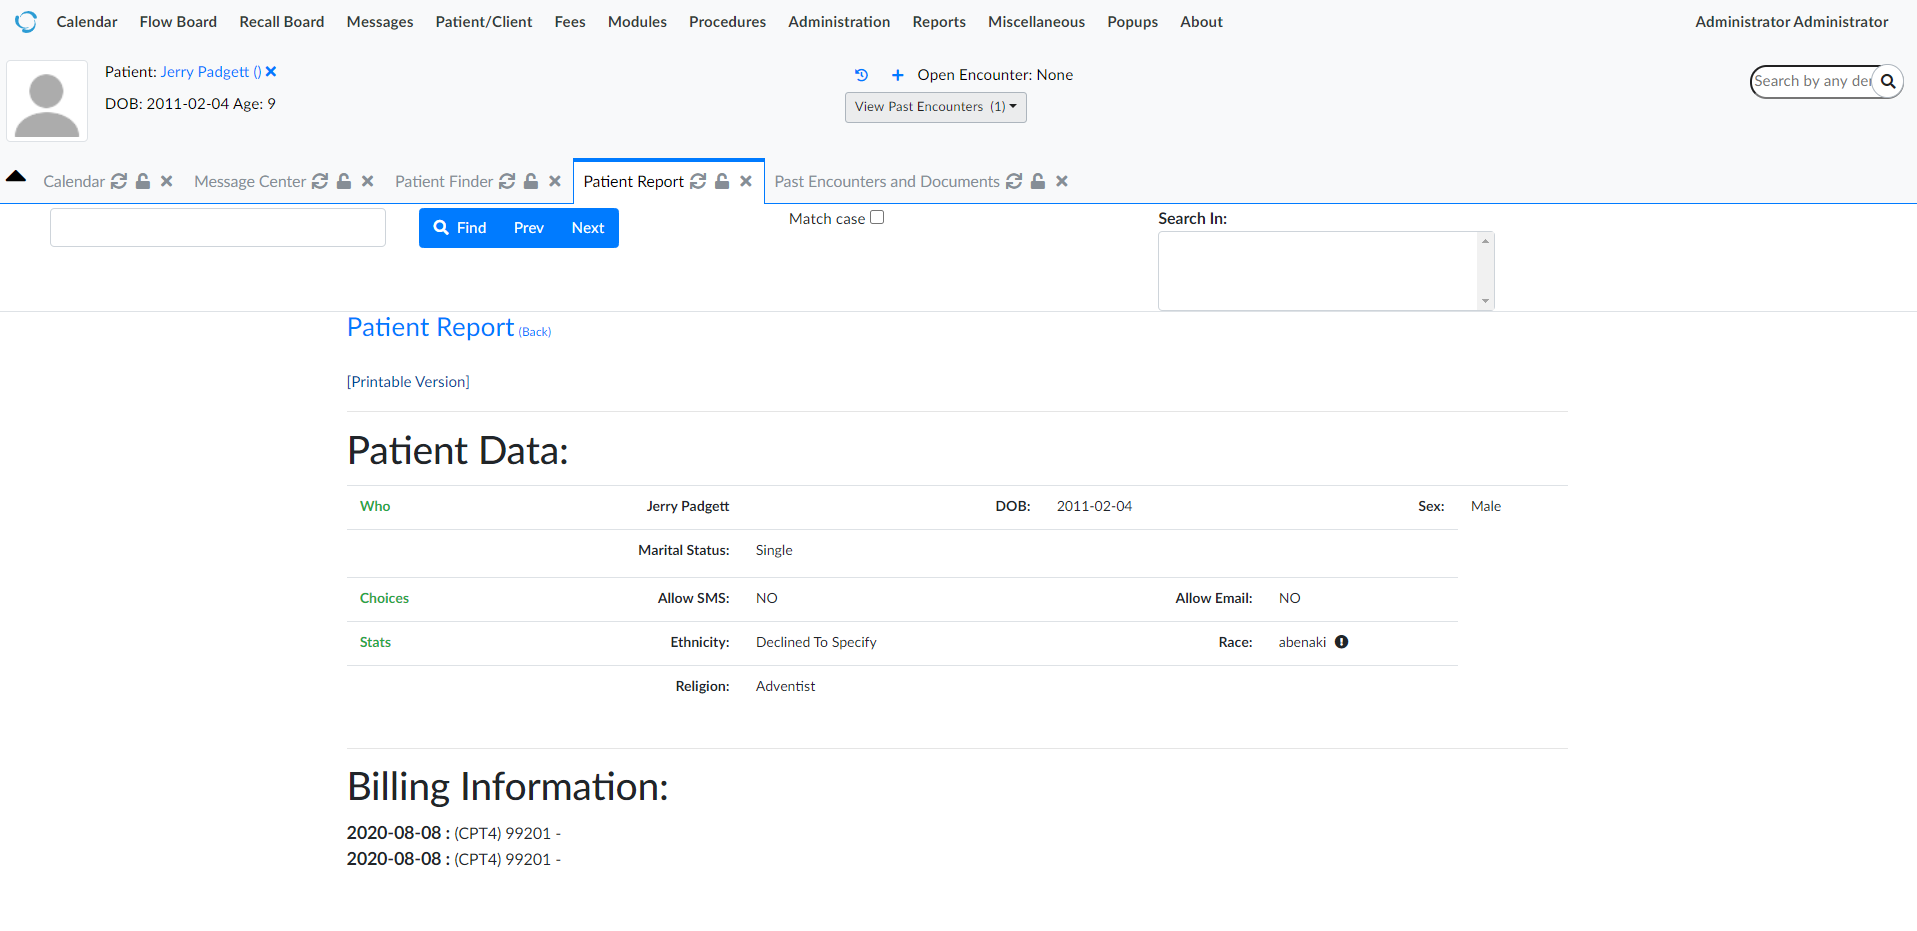Viewport: 1917px width, 931px height.
Task: Open the Reports menu
Action: (x=938, y=21)
